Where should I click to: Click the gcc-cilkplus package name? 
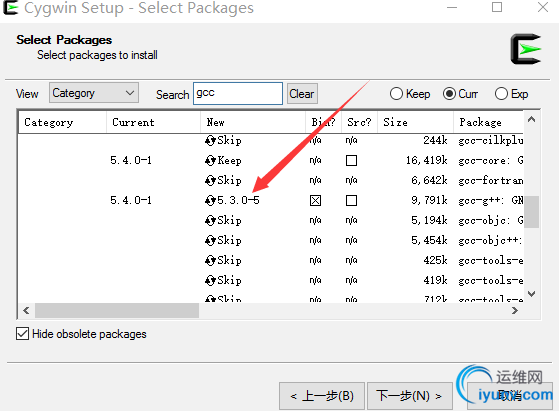click(491, 141)
